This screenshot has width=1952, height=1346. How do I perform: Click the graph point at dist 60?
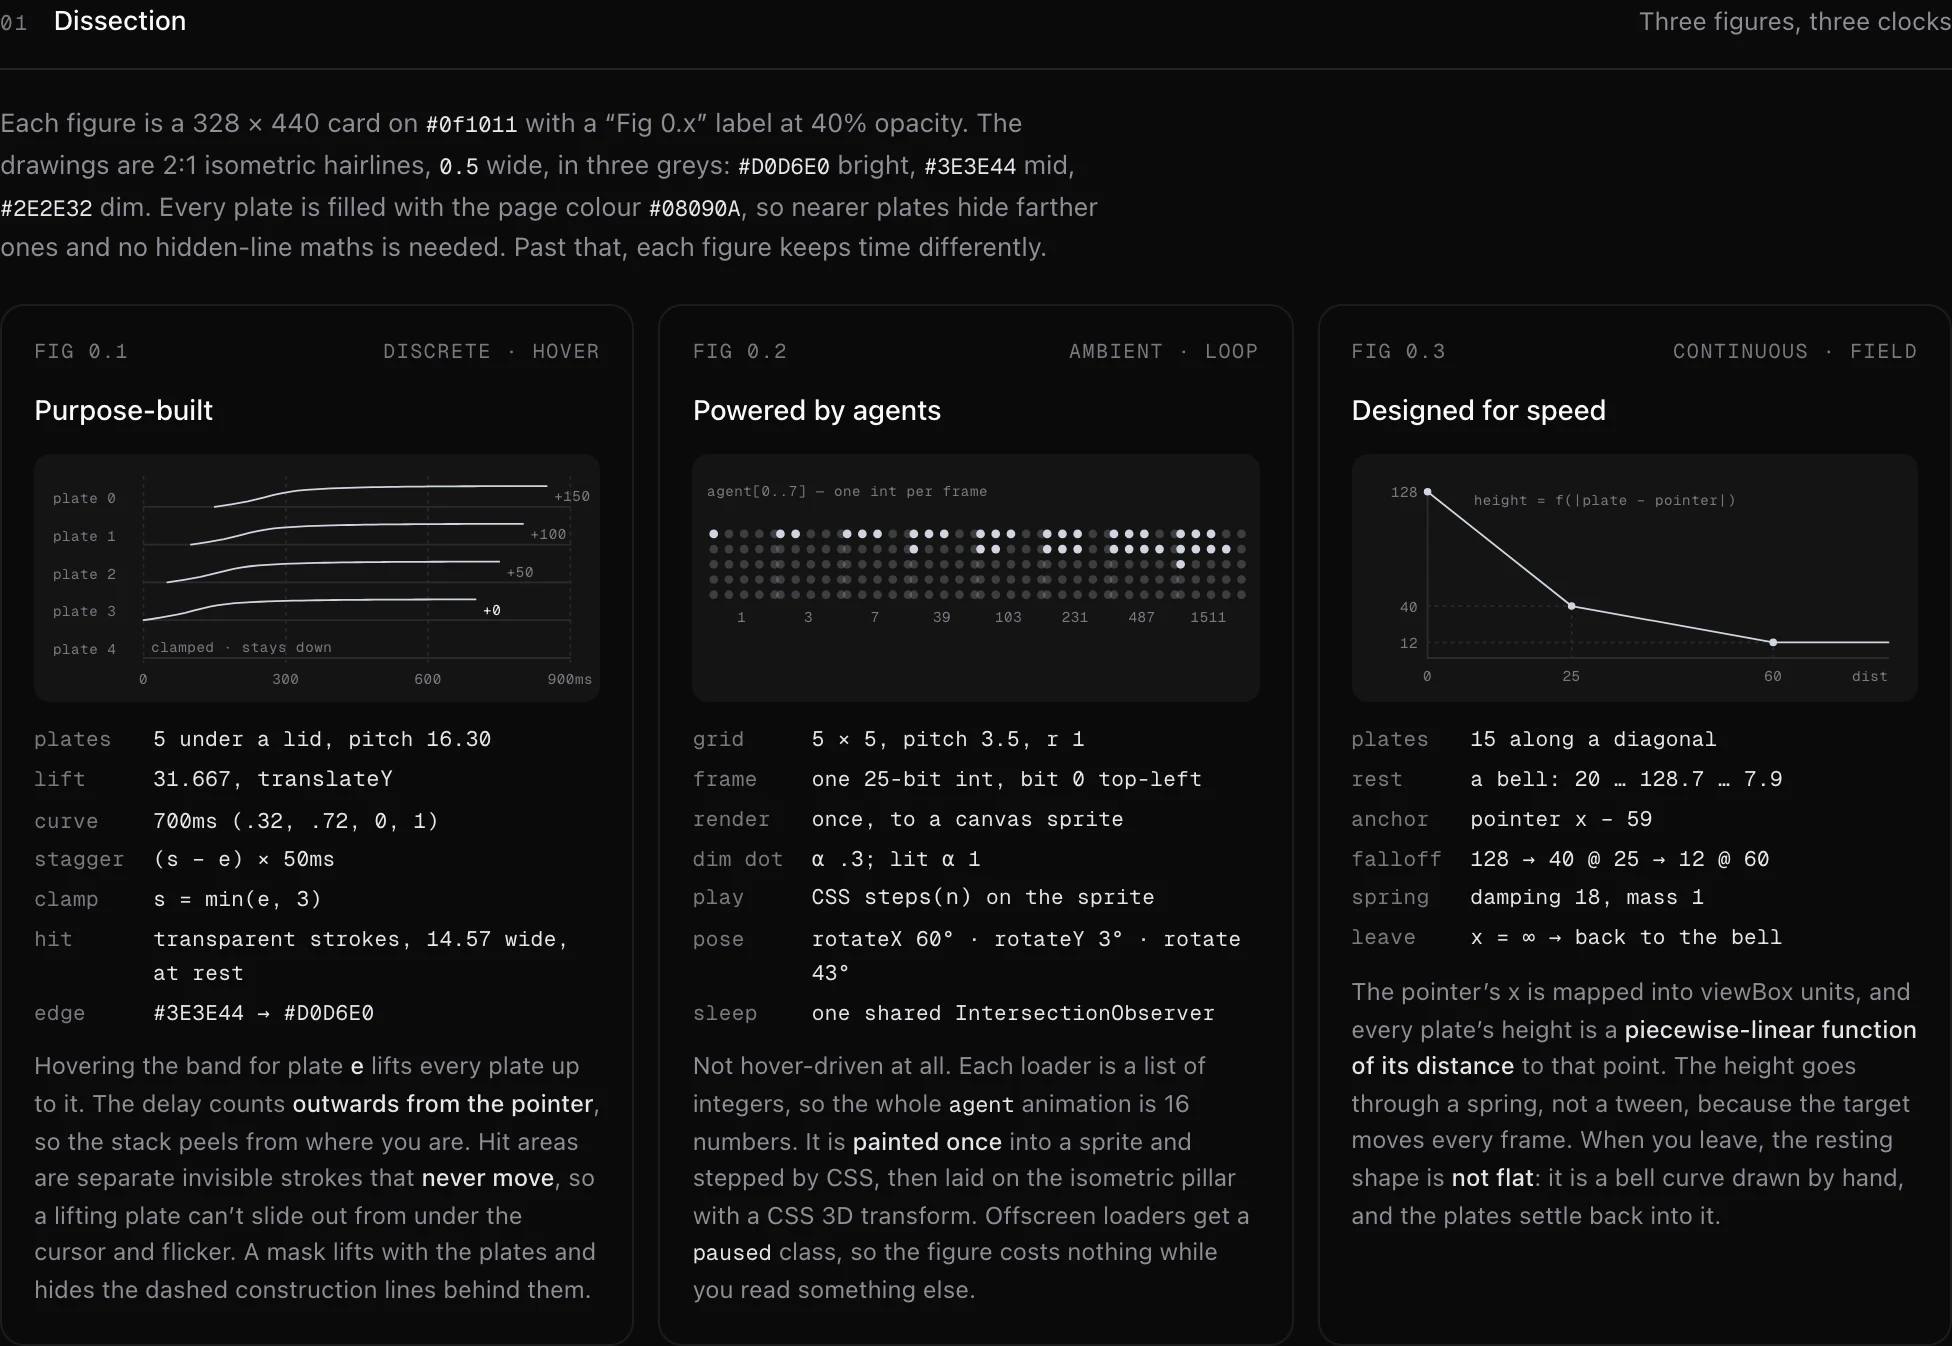point(1773,642)
